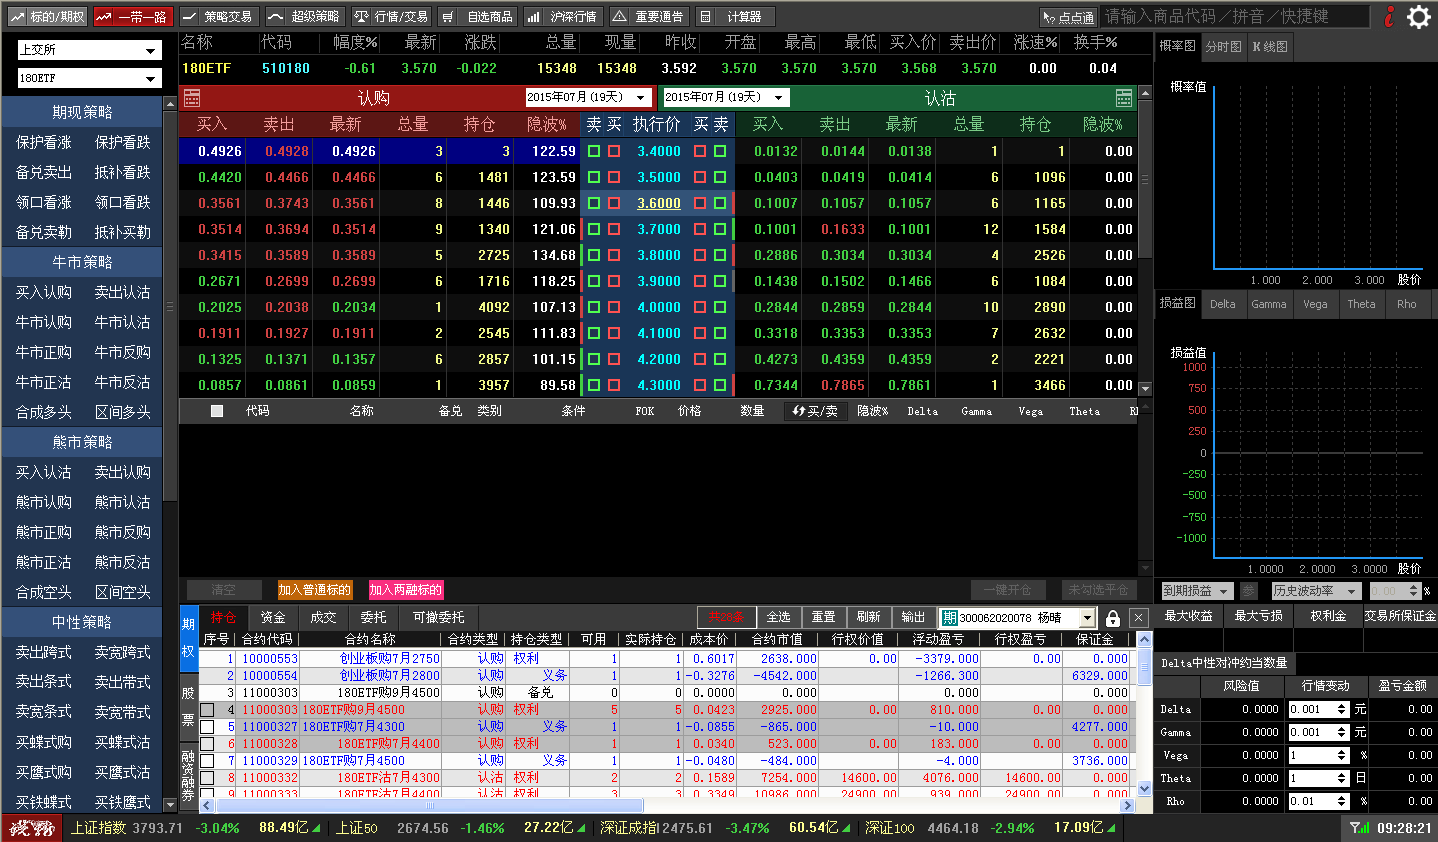Click the red info icon
The height and width of the screenshot is (842, 1438).
click(x=1389, y=17)
